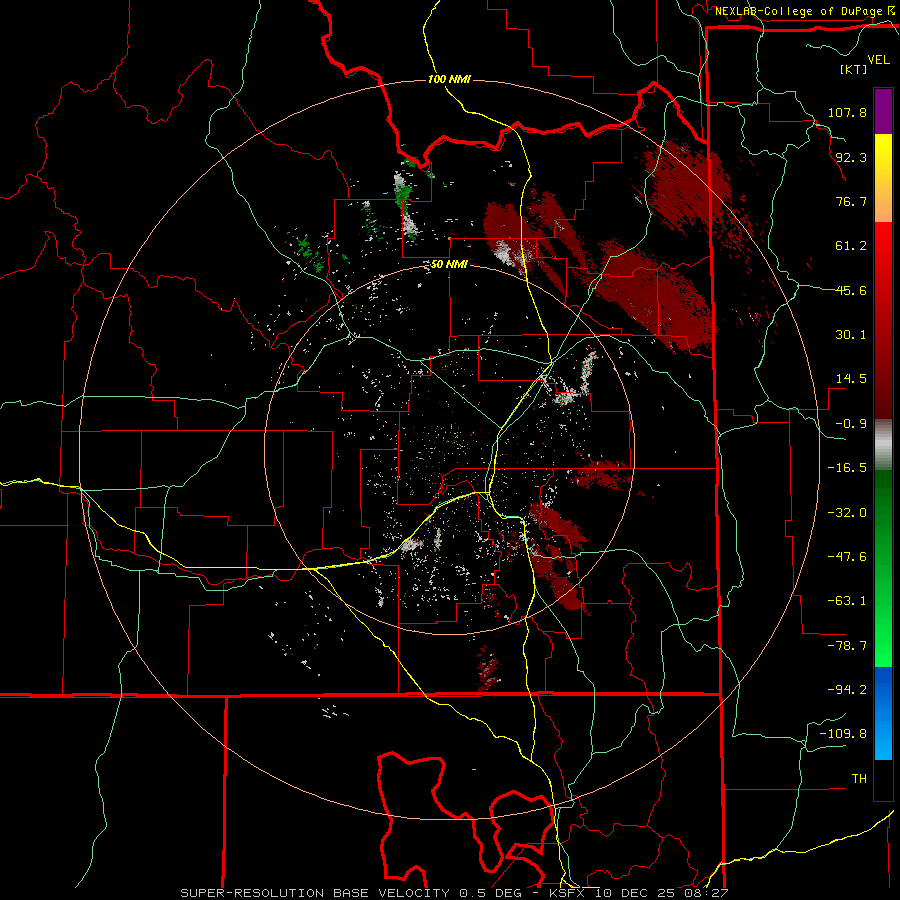Click the -63.1 velocity scale value

(847, 601)
